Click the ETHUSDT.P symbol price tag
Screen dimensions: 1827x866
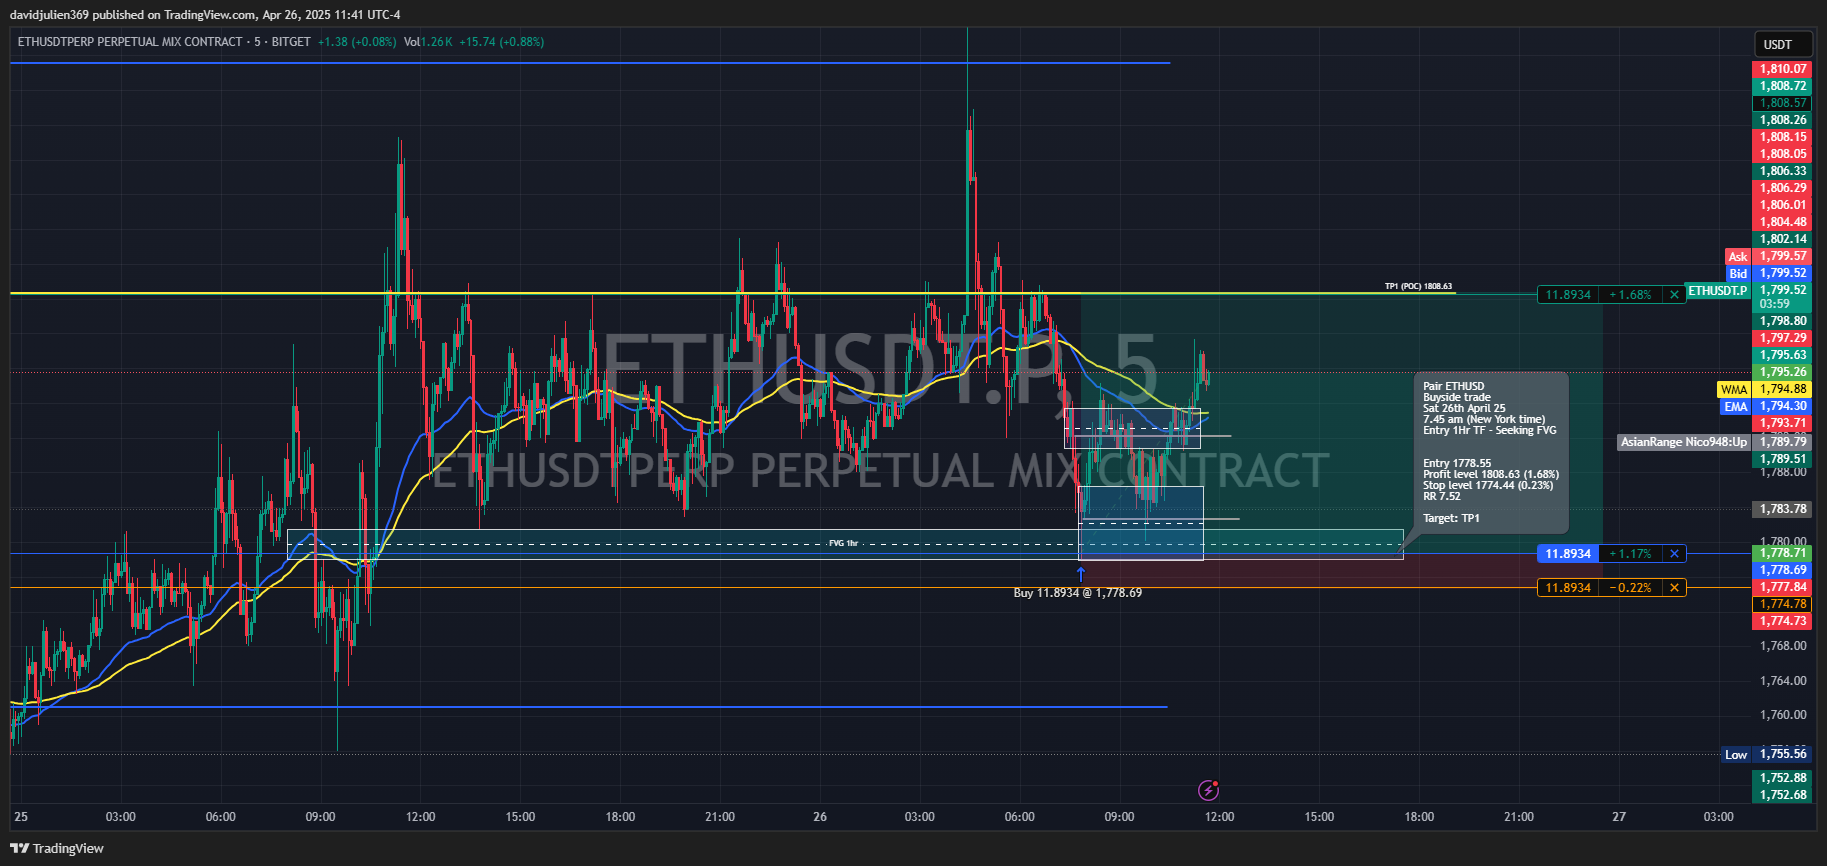tap(1718, 291)
